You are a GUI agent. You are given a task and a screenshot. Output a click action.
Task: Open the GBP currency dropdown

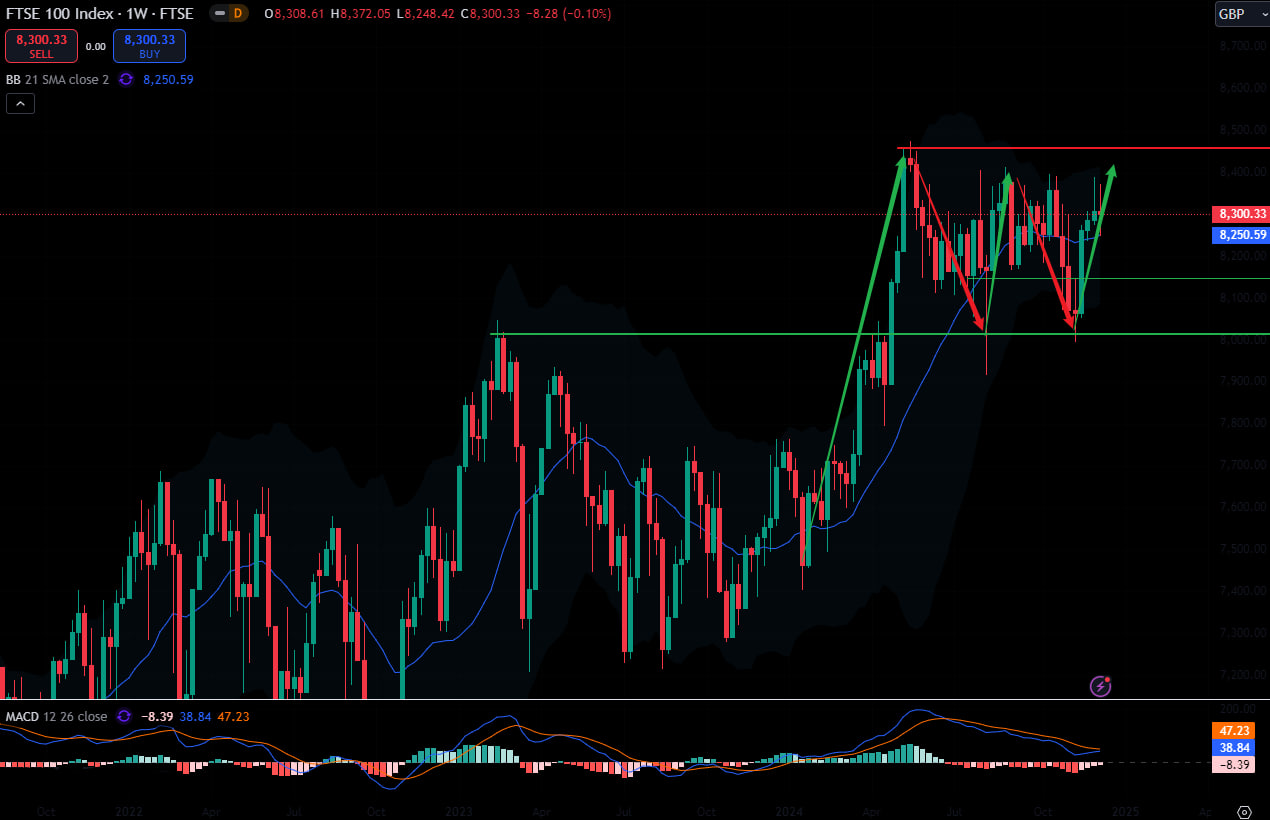(1241, 14)
